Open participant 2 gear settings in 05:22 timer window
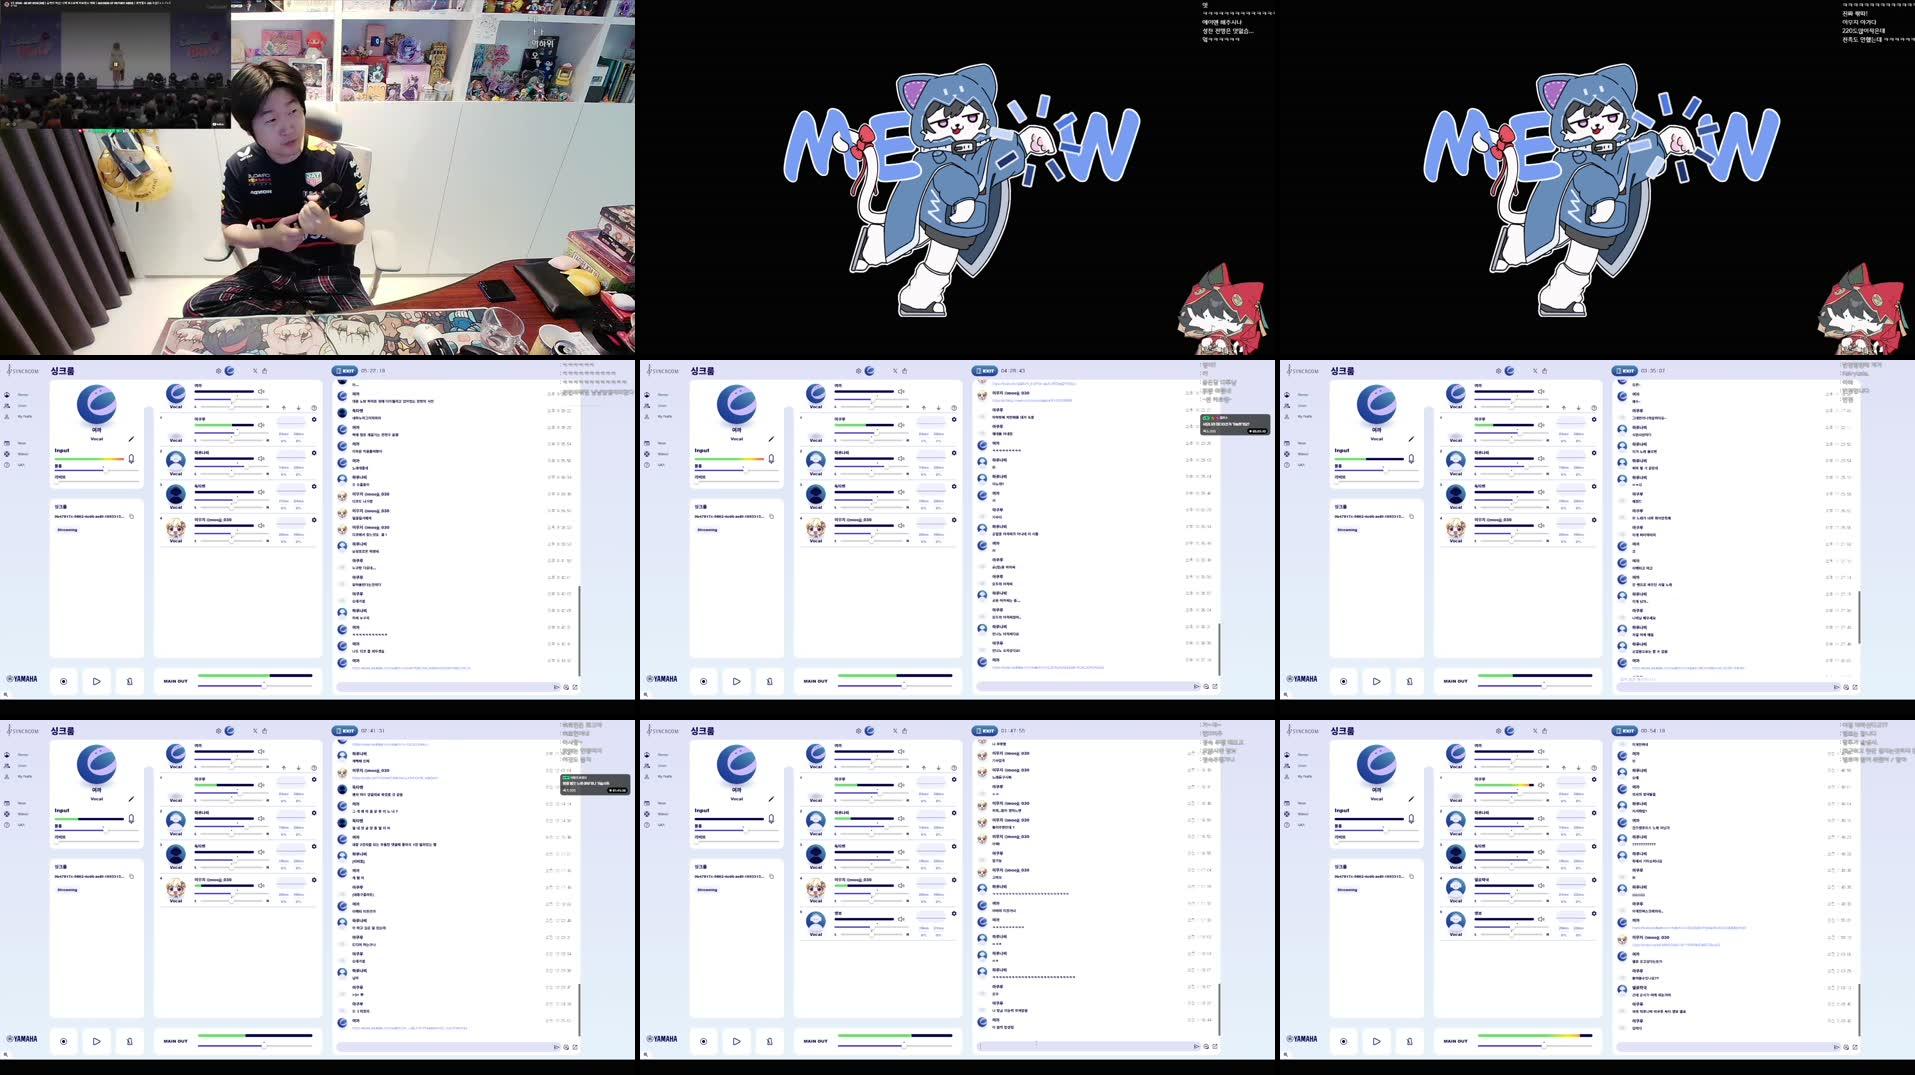The height and width of the screenshot is (1075, 1915). (x=314, y=453)
